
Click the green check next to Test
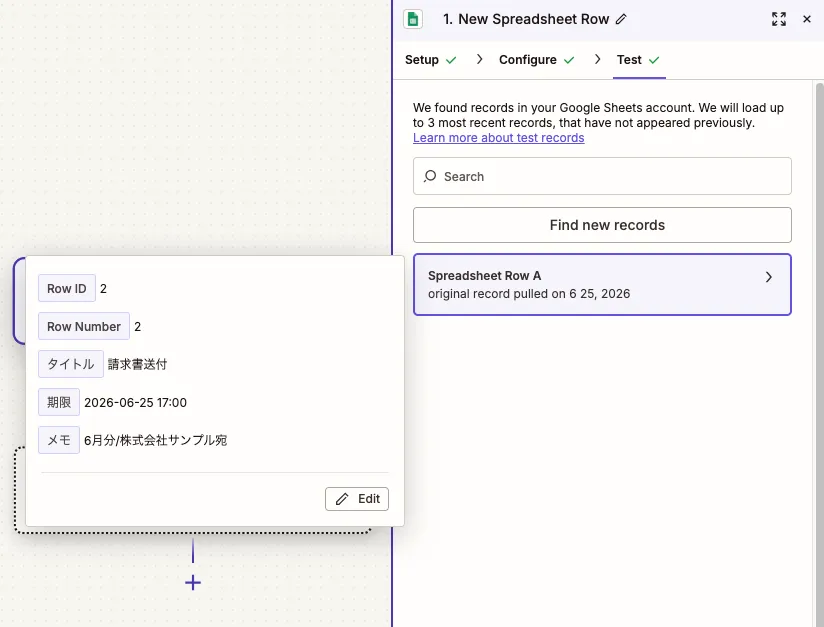(x=654, y=60)
